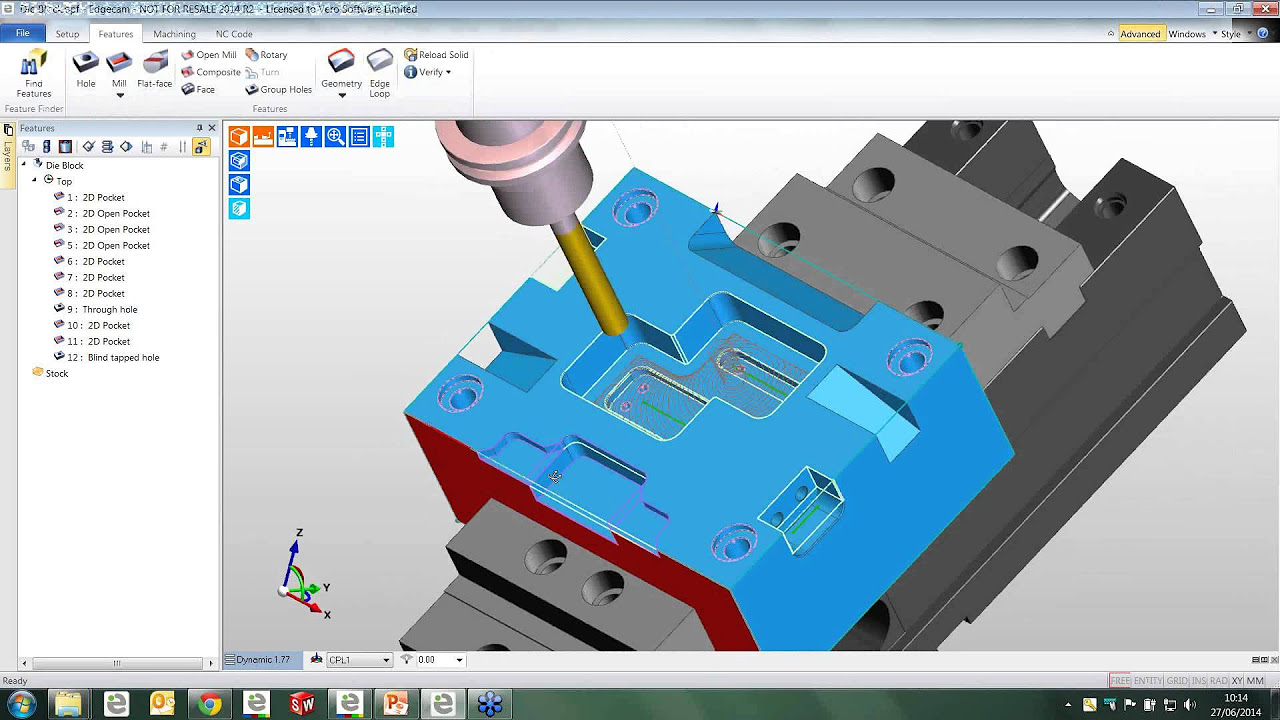Open PowerPoint from the taskbar
1280x720 pixels.
click(x=396, y=704)
